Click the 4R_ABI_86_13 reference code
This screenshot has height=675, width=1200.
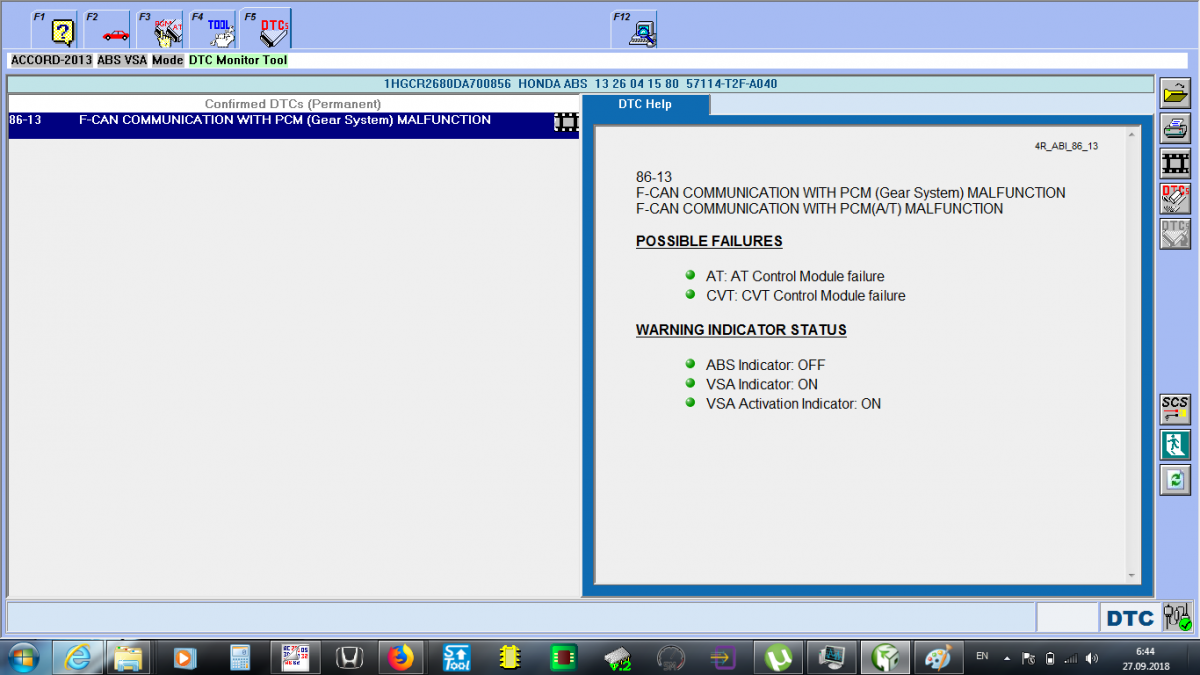tap(1066, 146)
